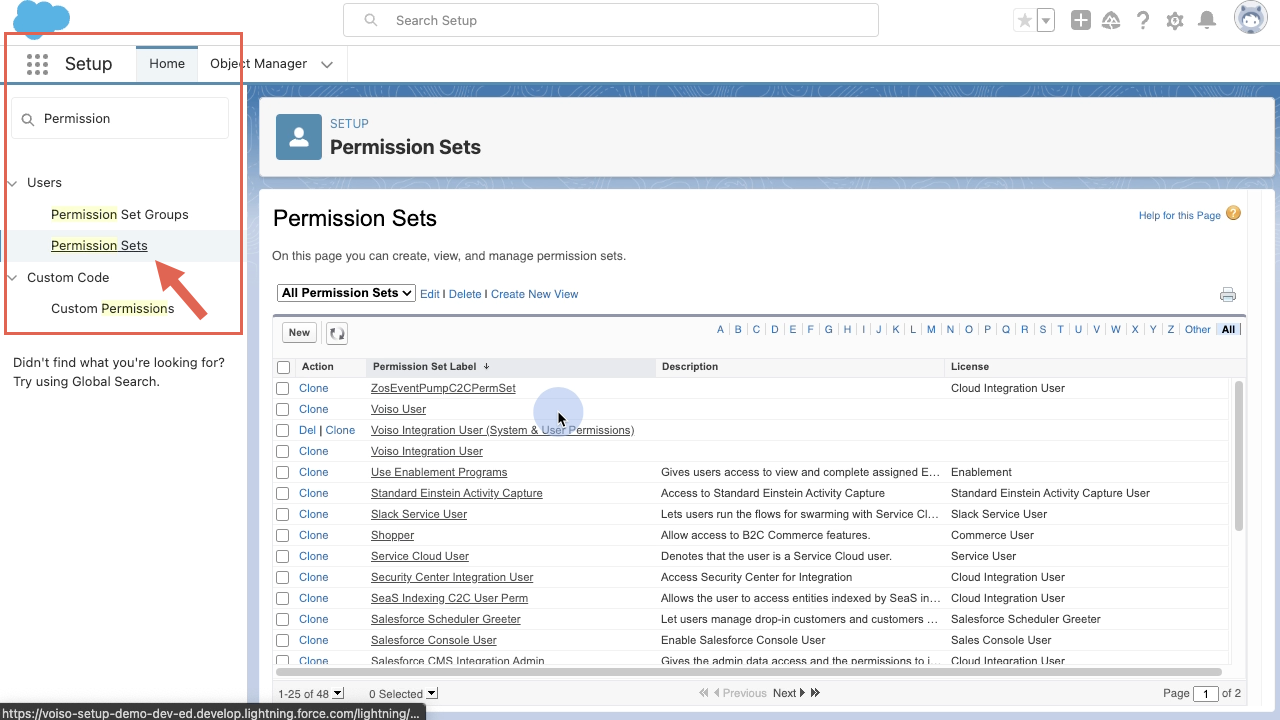This screenshot has width=1280, height=720.
Task: Click the printable view printer icon
Action: (x=1228, y=294)
